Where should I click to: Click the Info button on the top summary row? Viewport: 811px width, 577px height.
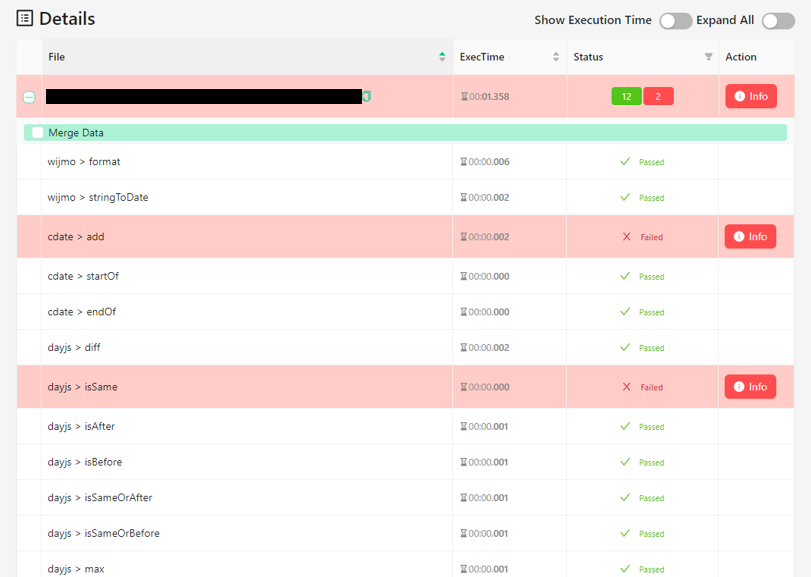point(750,96)
